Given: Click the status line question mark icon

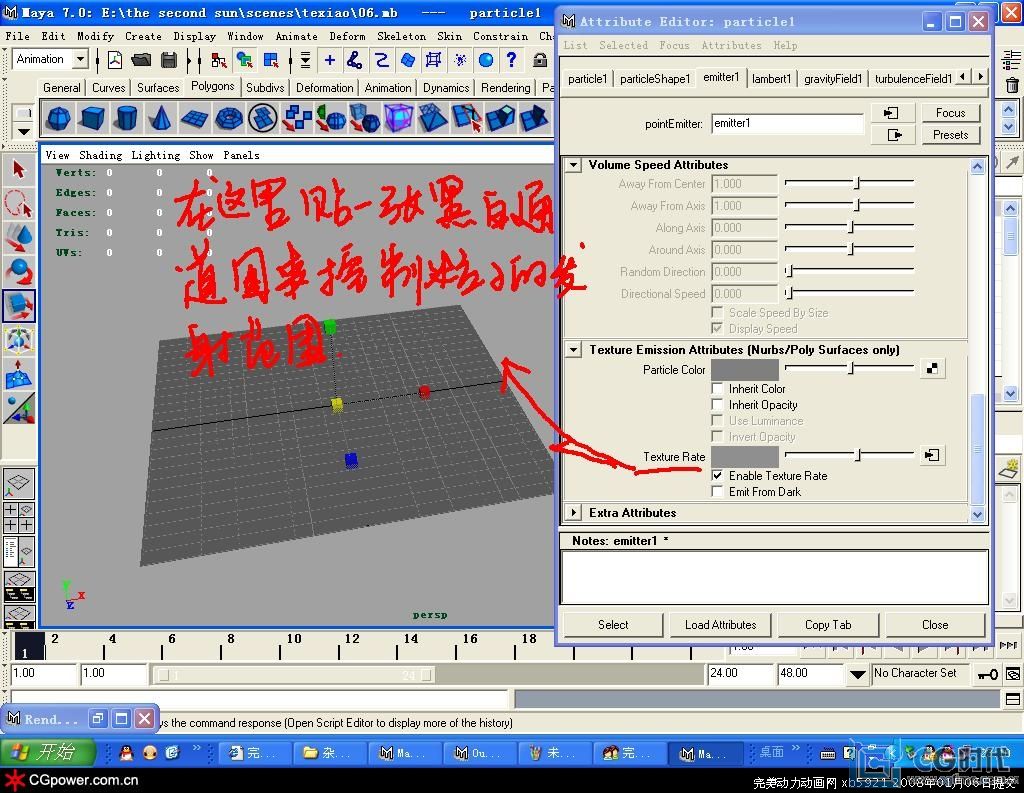Looking at the screenshot, I should (511, 60).
